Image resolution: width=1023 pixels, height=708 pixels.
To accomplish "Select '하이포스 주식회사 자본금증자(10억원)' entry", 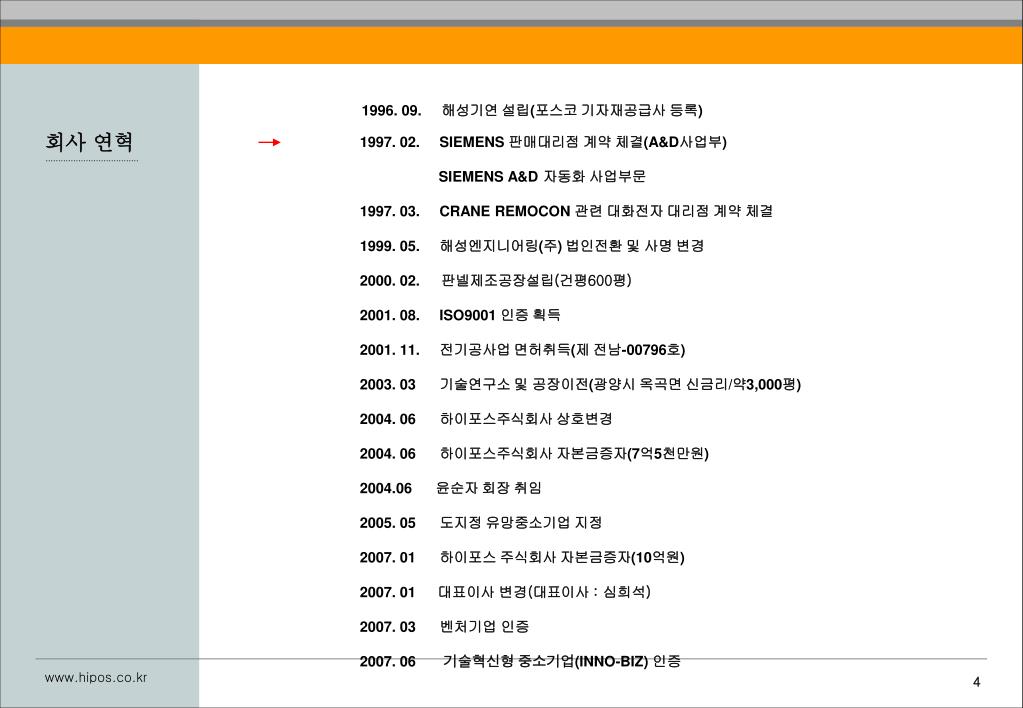I will pyautogui.click(x=562, y=557).
